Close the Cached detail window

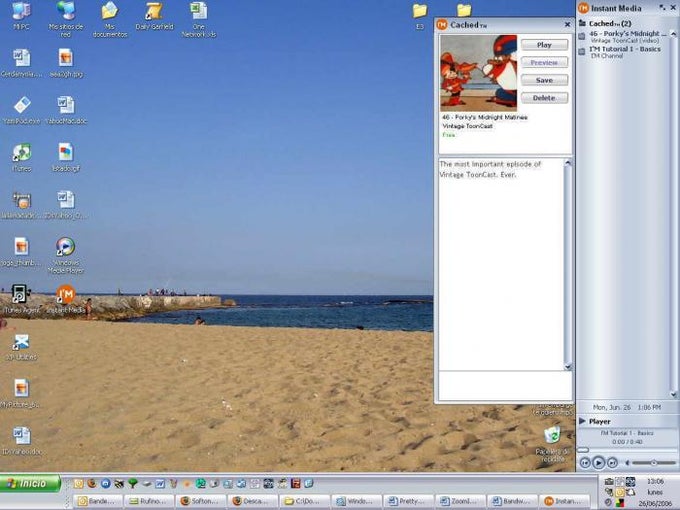tap(567, 25)
